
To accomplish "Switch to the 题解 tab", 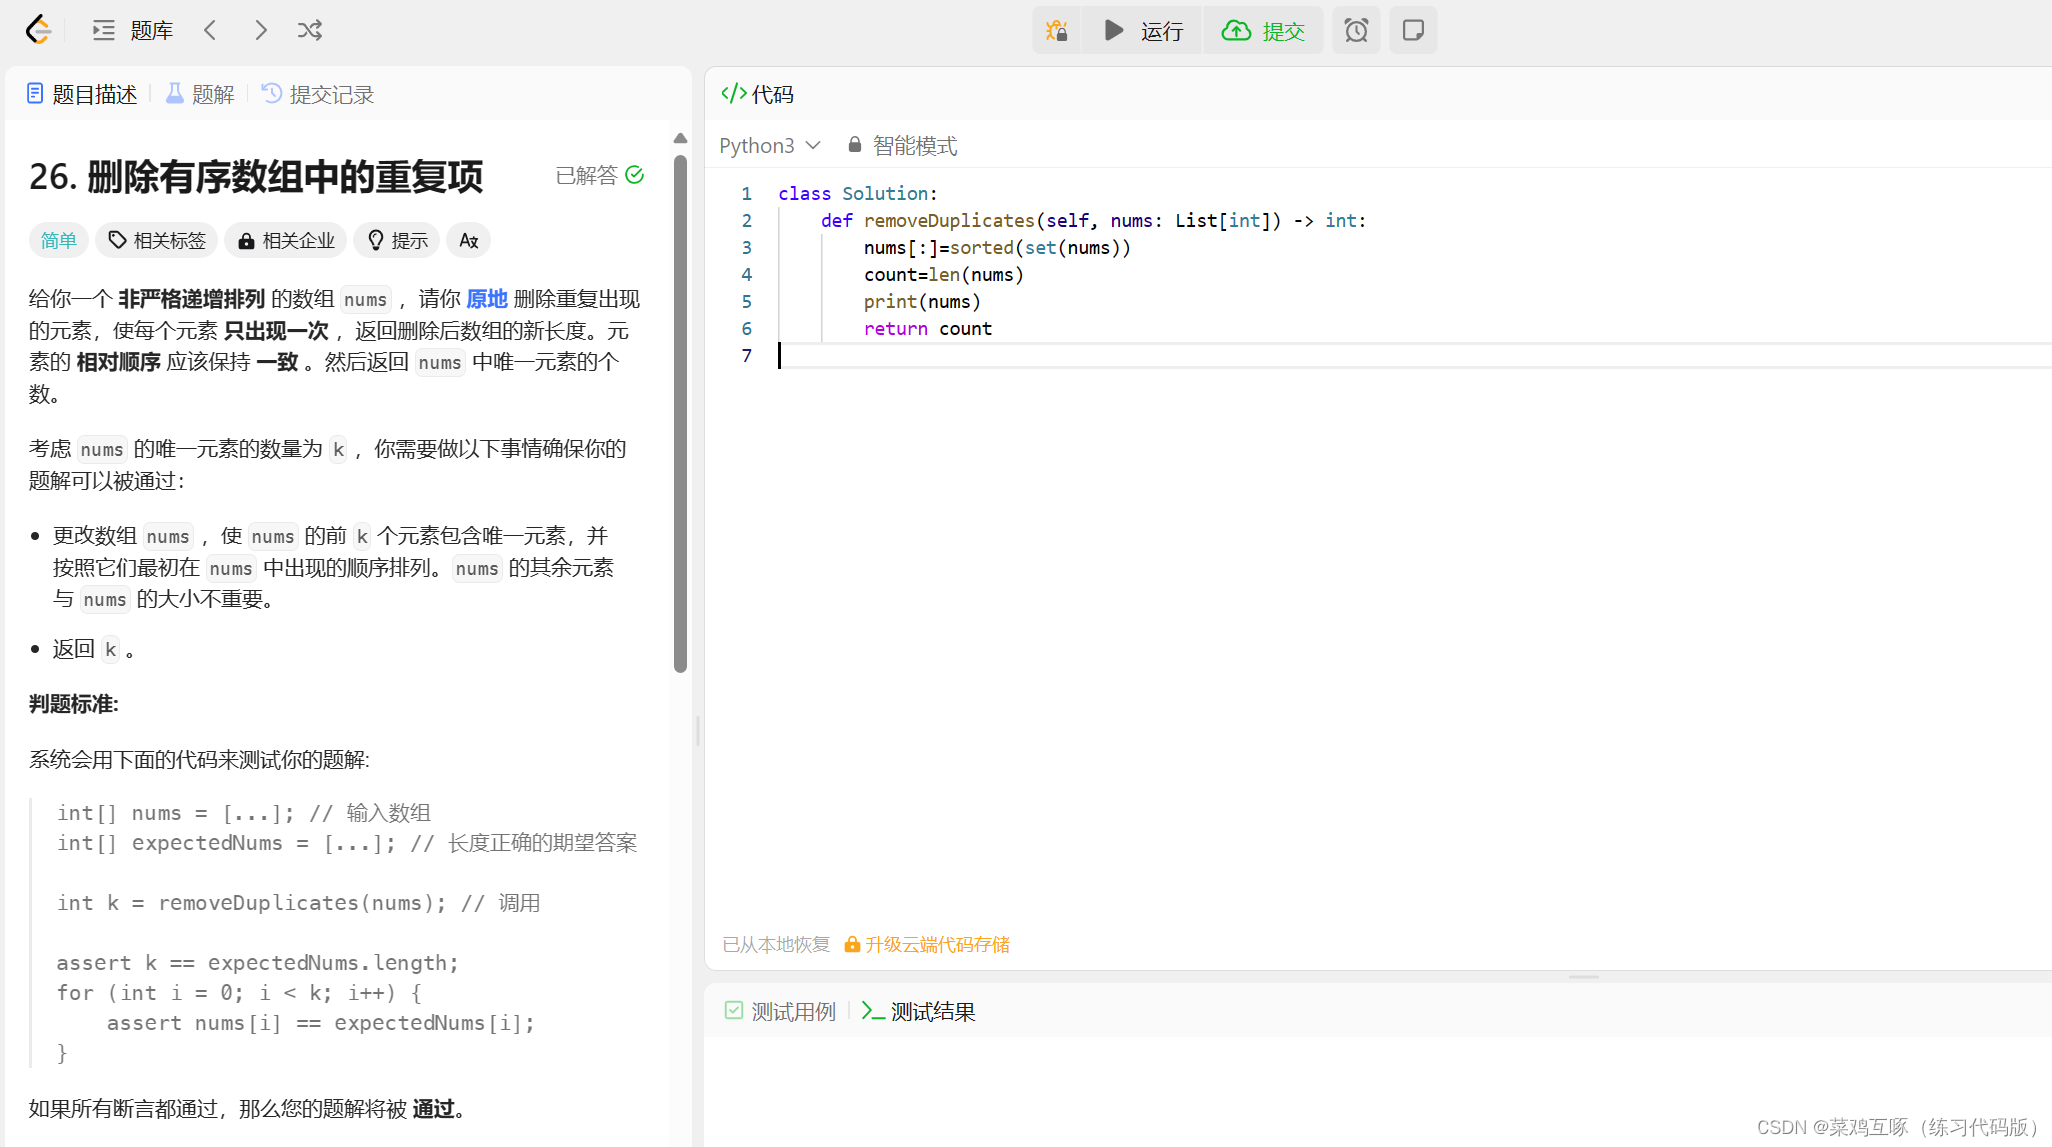I will coord(199,93).
